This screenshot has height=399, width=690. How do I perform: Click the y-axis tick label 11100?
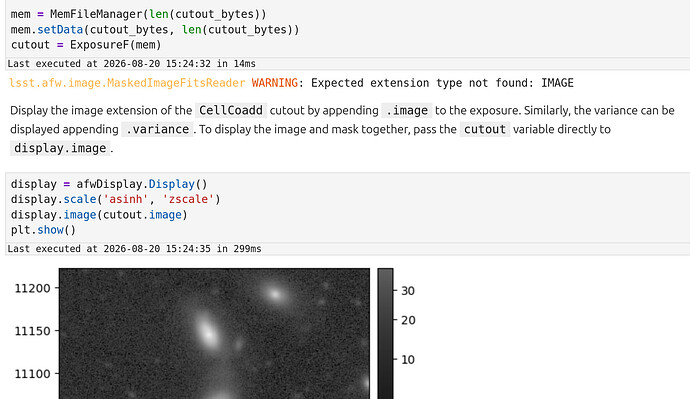[x=33, y=374]
